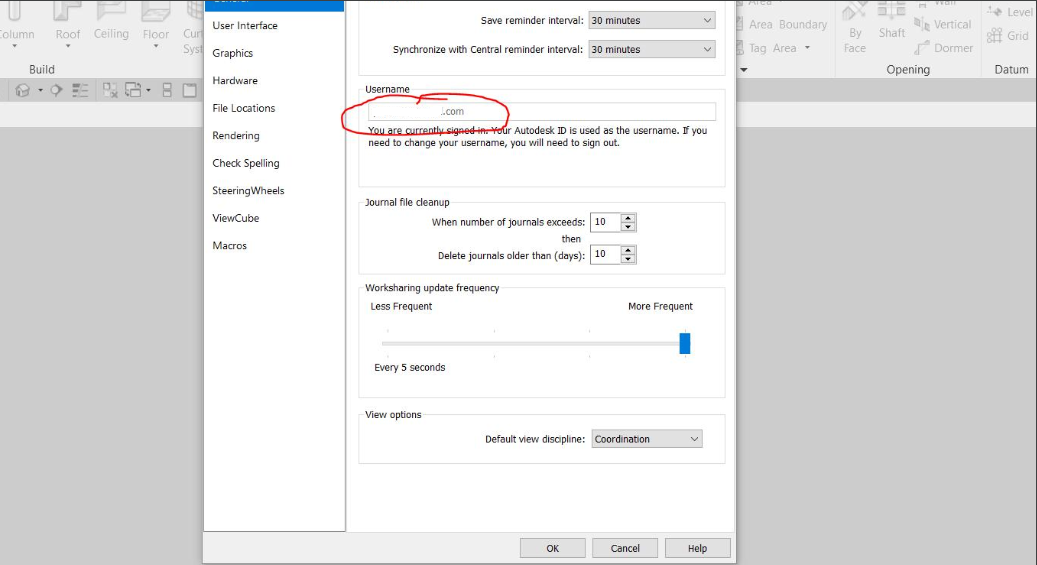Image resolution: width=1037 pixels, height=565 pixels.
Task: Expand Synchronize with Central reminder interval dropdown
Action: 651,49
